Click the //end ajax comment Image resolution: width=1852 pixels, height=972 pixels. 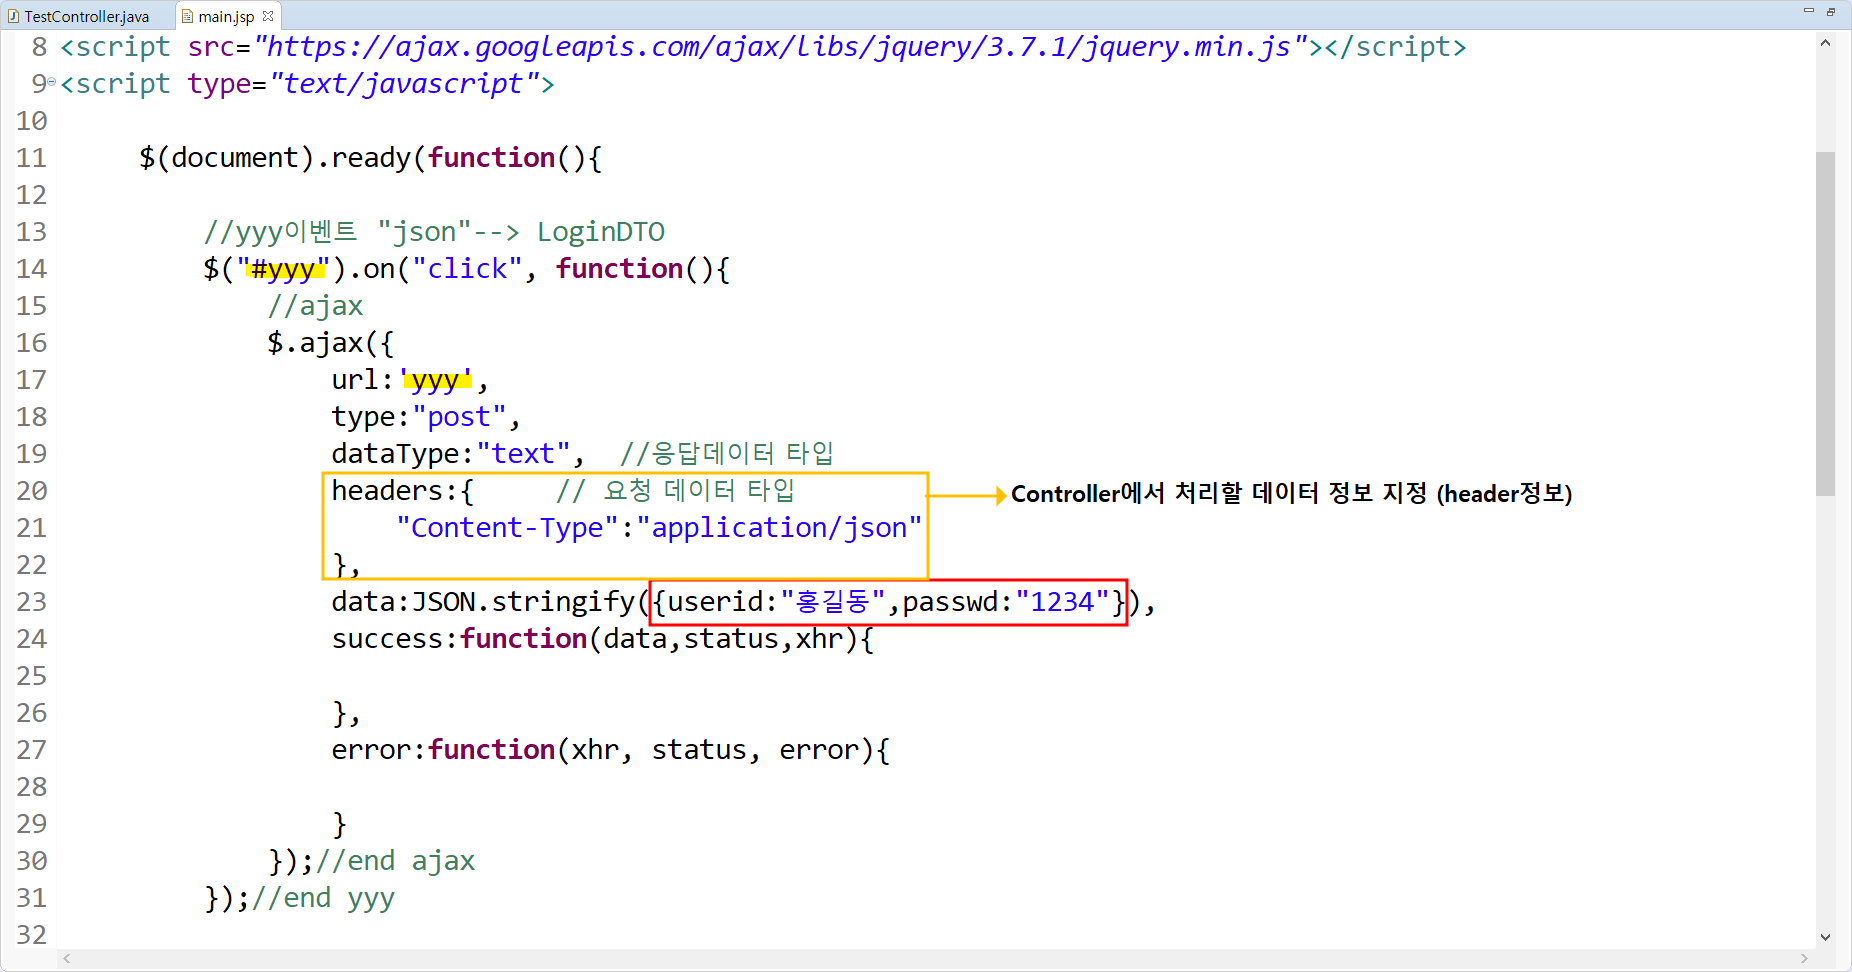[395, 861]
